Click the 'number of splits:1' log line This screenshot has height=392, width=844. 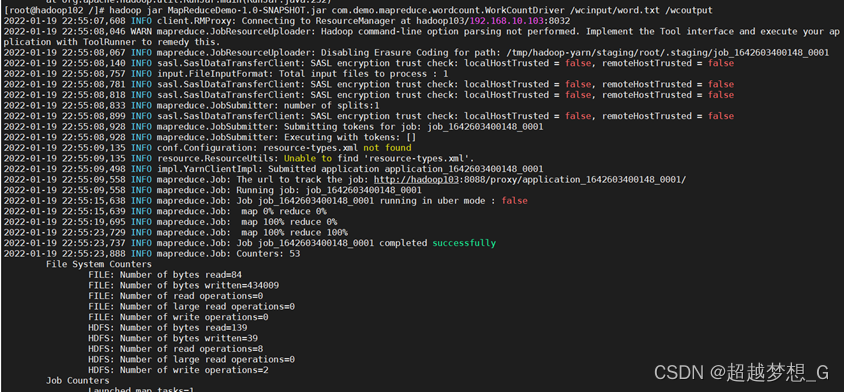191,106
